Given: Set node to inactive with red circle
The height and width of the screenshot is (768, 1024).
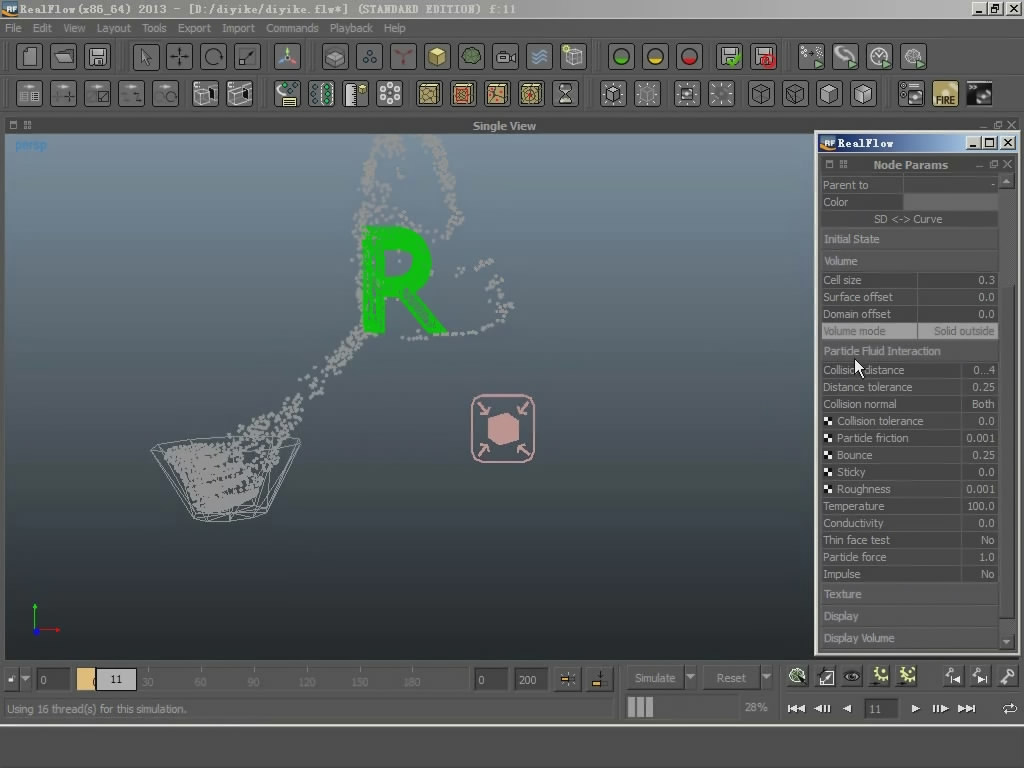Looking at the screenshot, I should 689,57.
